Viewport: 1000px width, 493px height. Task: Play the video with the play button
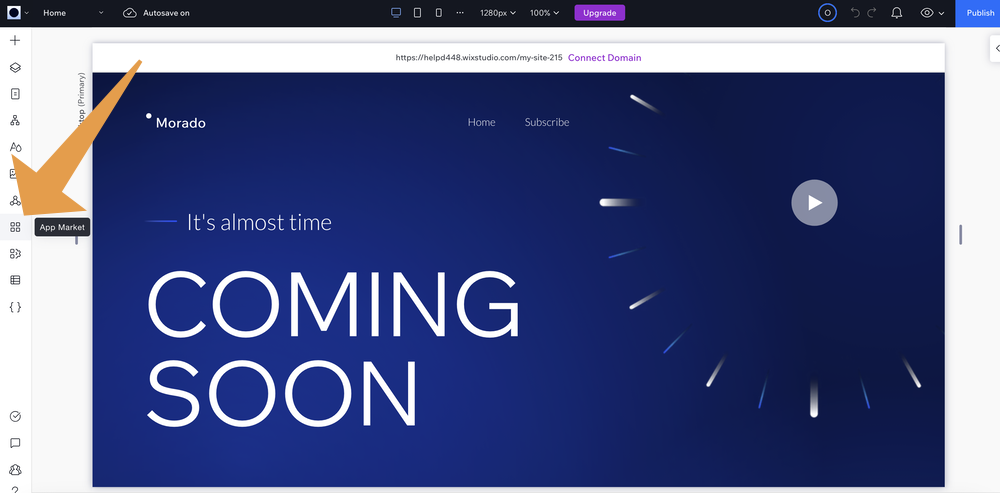point(814,203)
